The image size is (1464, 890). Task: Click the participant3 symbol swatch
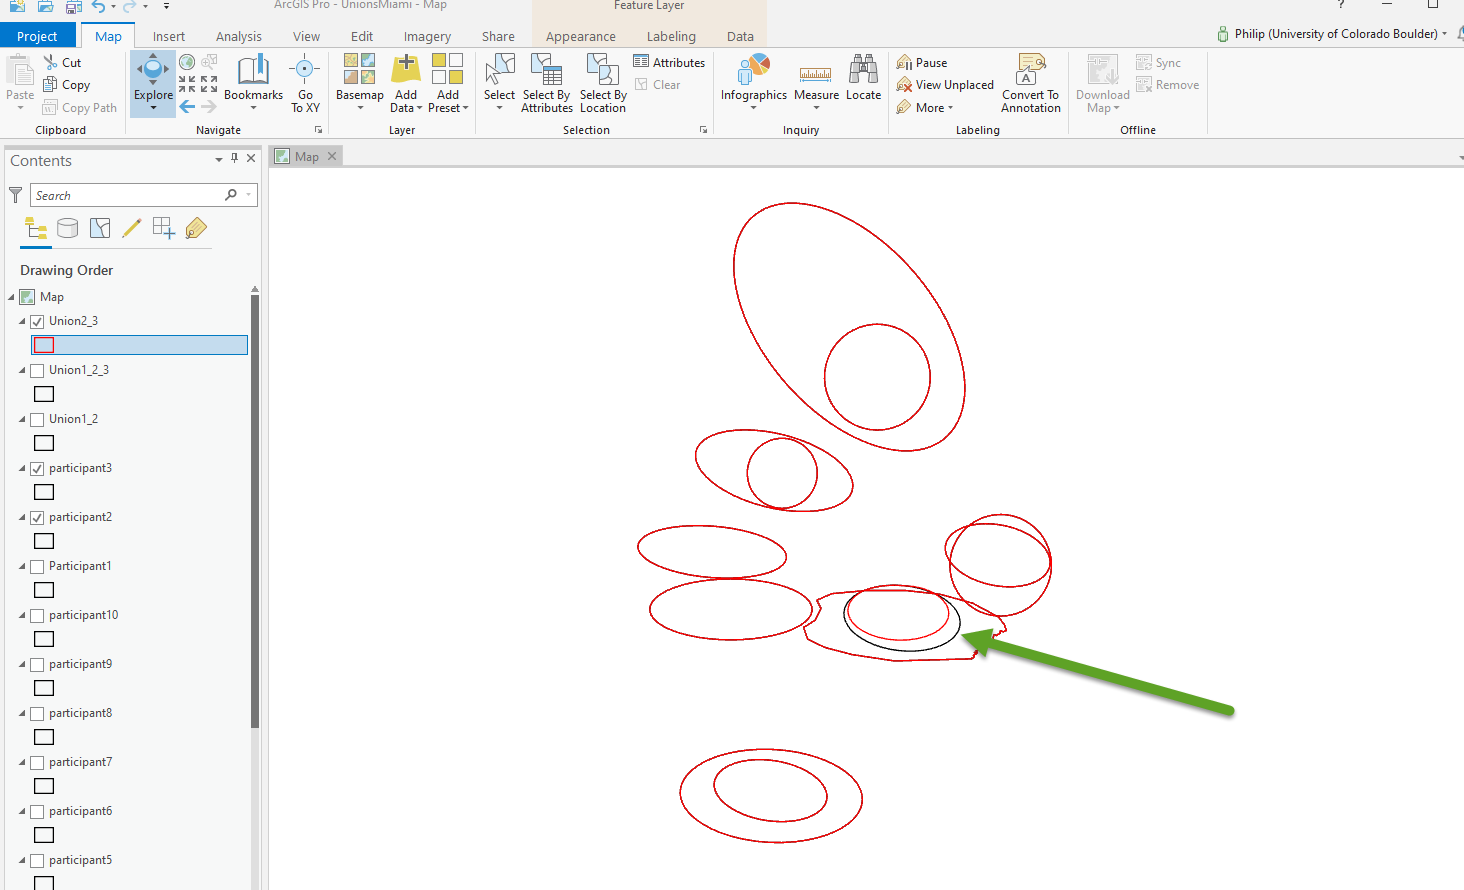44,492
